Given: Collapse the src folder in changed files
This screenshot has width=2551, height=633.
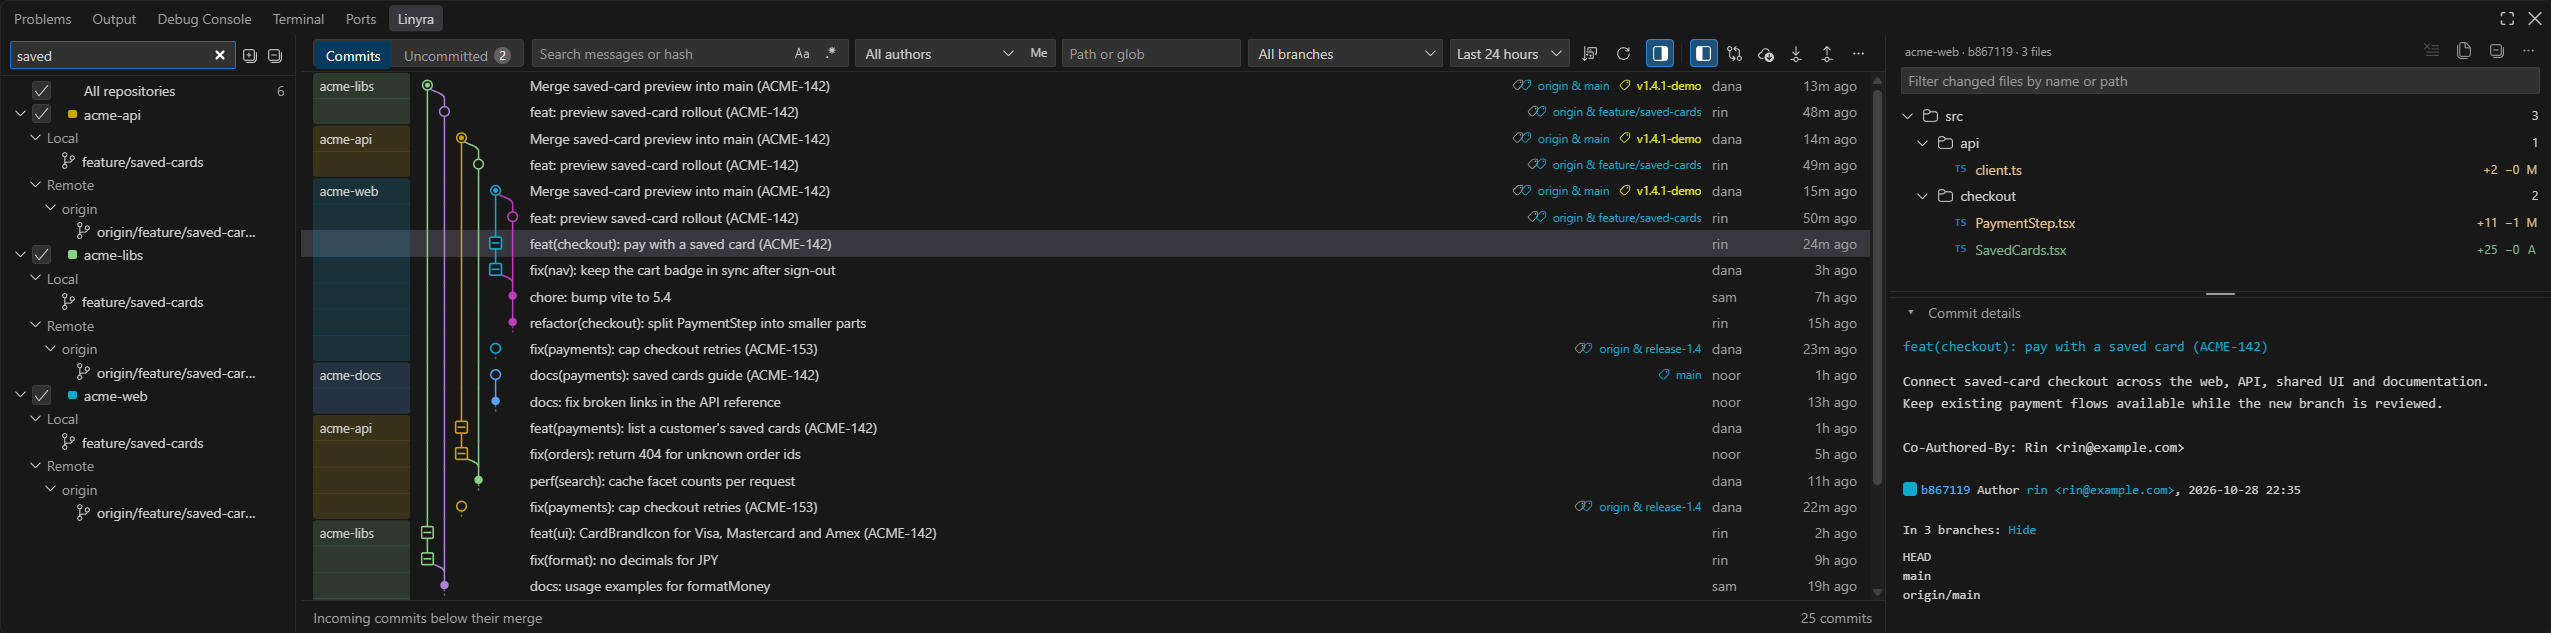Looking at the screenshot, I should click(1907, 116).
